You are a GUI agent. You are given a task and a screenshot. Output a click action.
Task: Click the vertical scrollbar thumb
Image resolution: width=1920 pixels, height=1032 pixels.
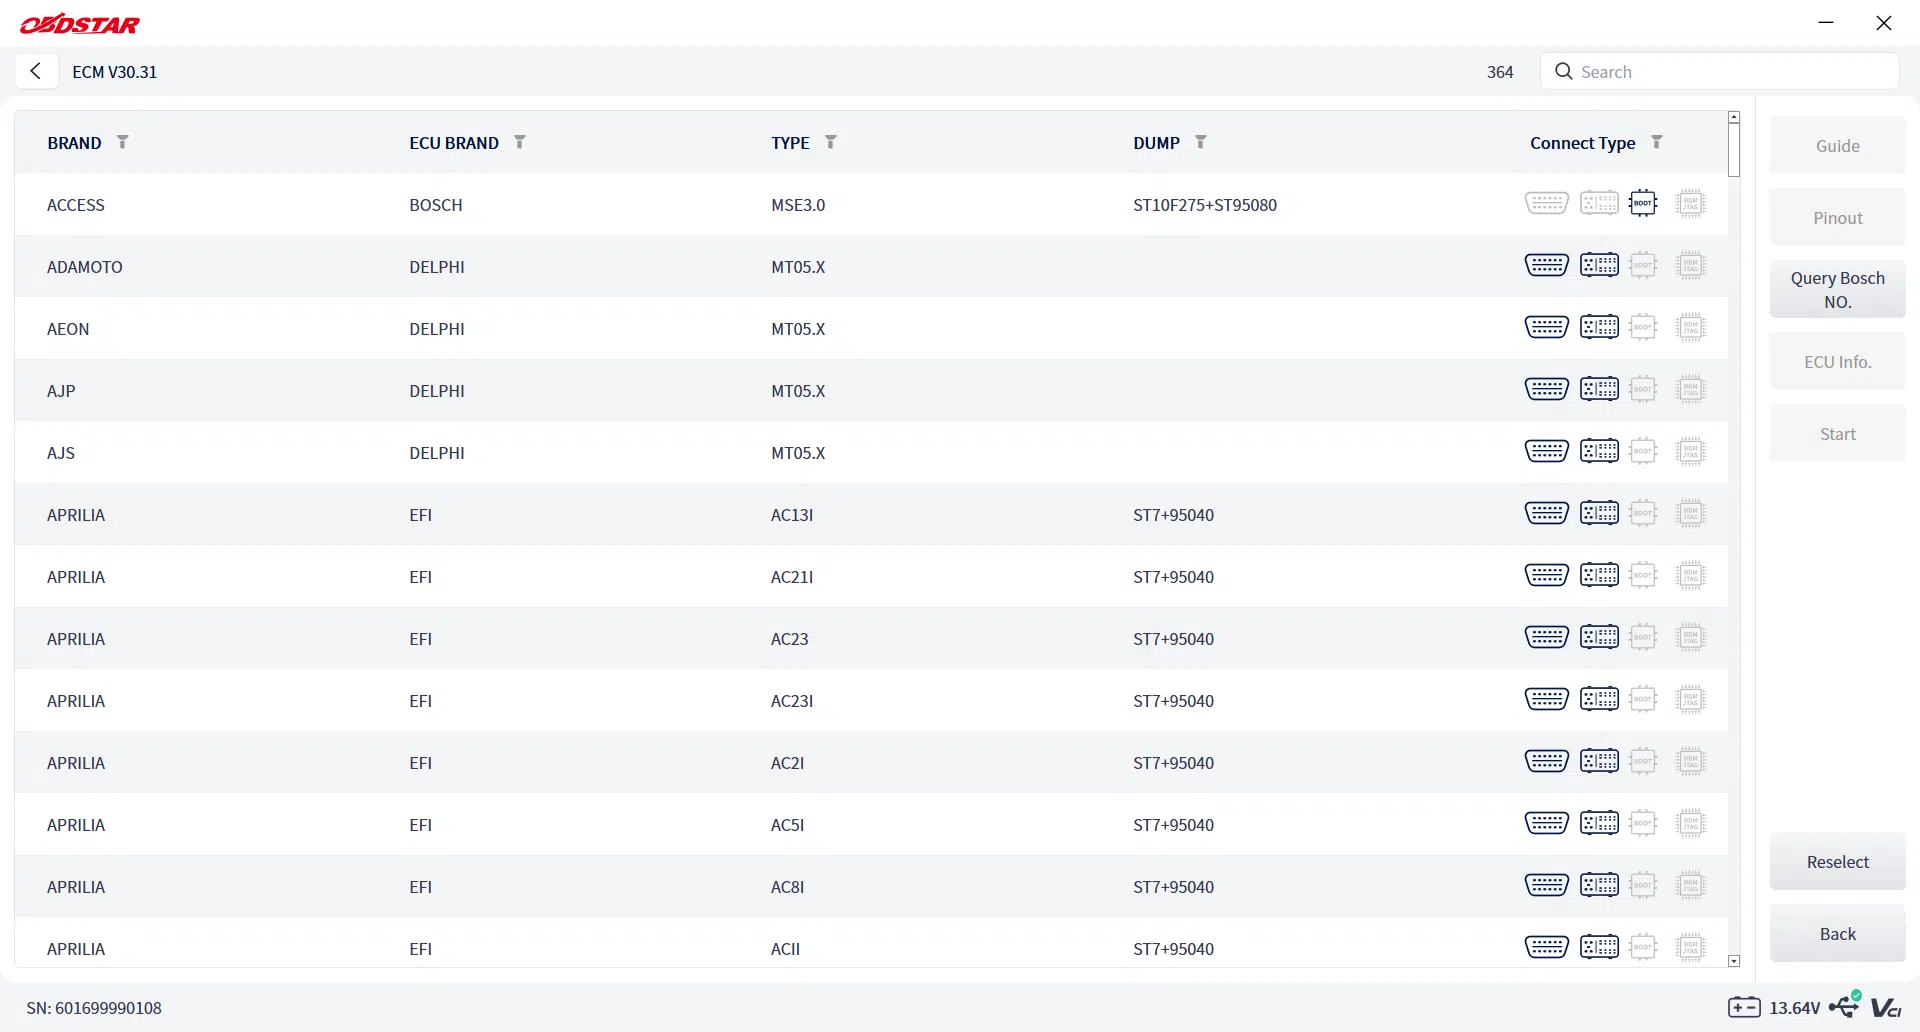click(x=1734, y=150)
